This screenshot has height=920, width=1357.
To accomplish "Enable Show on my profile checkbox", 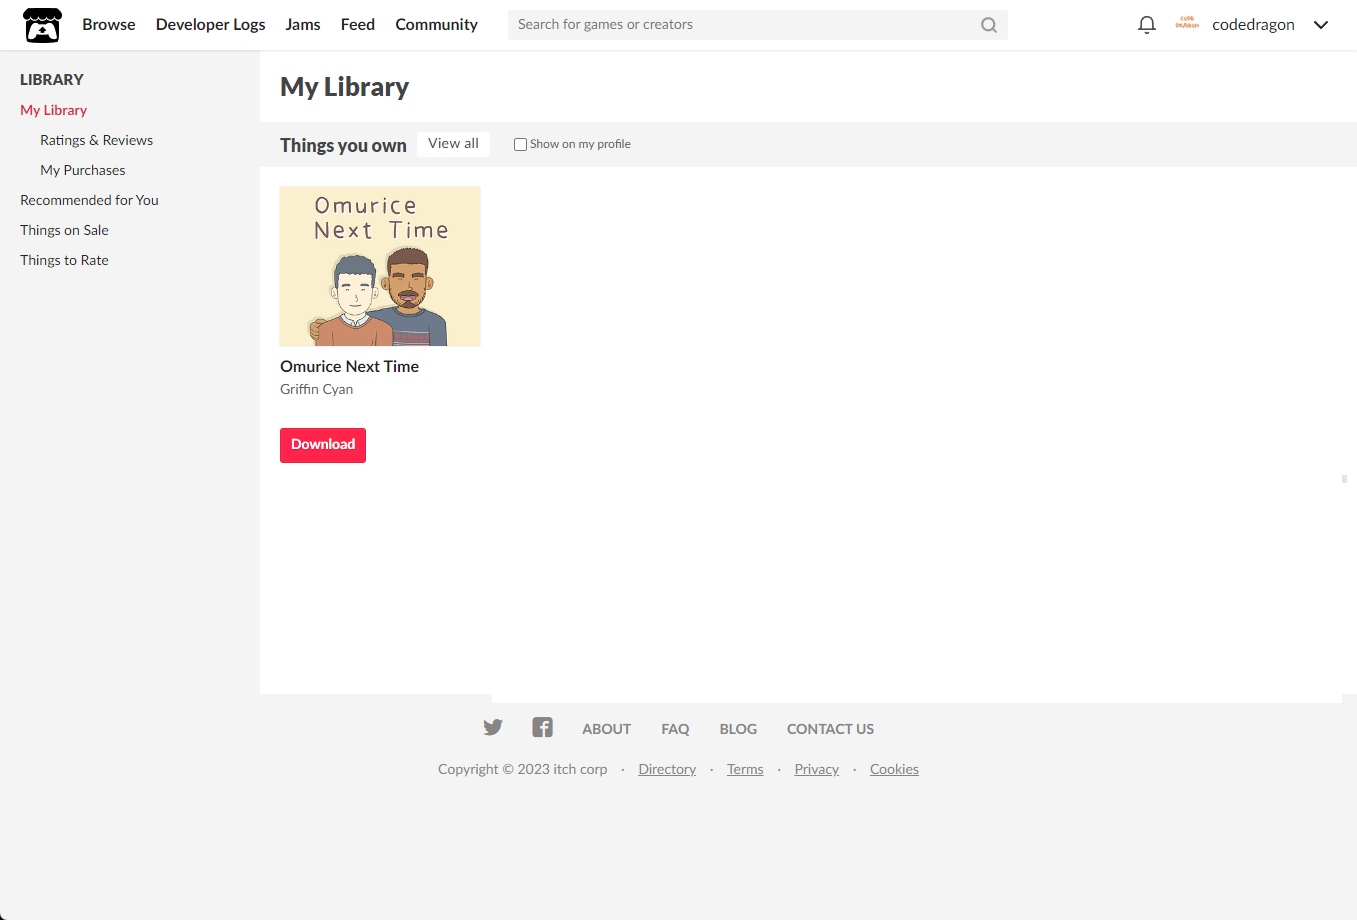I will (x=520, y=144).
